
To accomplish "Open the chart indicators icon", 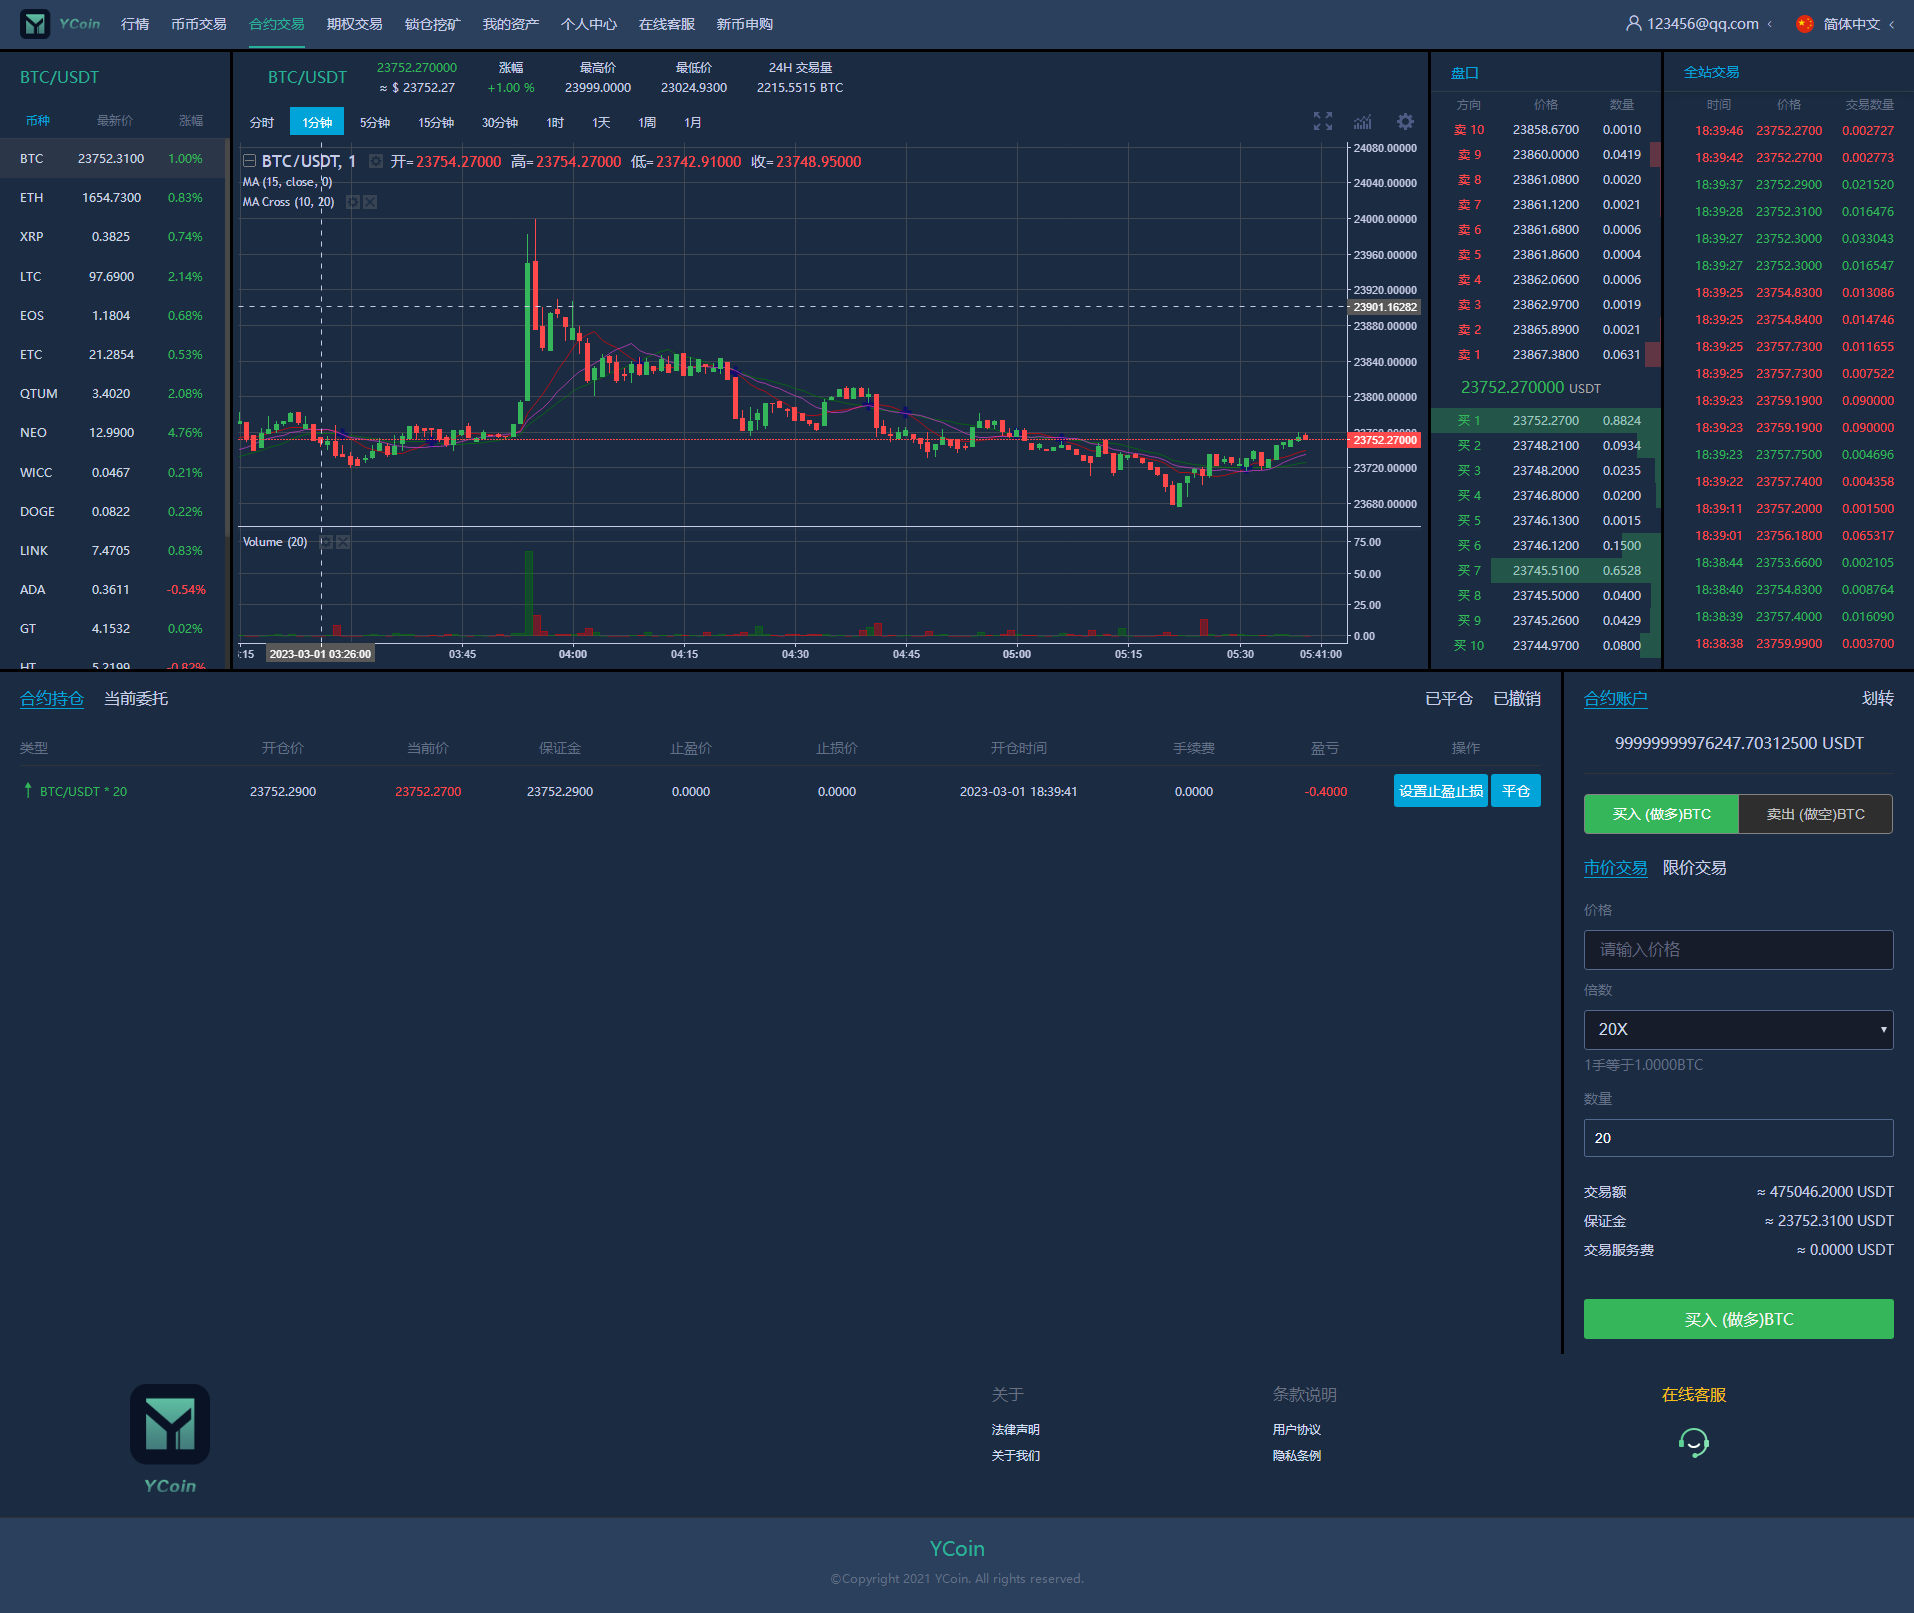I will [1363, 122].
